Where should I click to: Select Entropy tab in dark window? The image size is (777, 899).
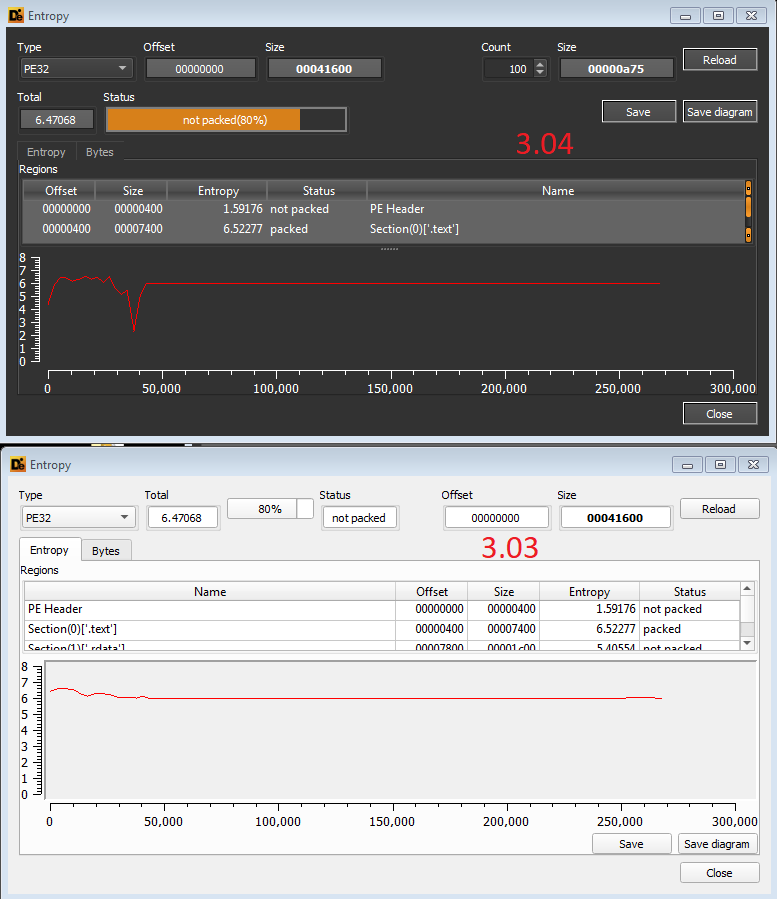pos(46,152)
